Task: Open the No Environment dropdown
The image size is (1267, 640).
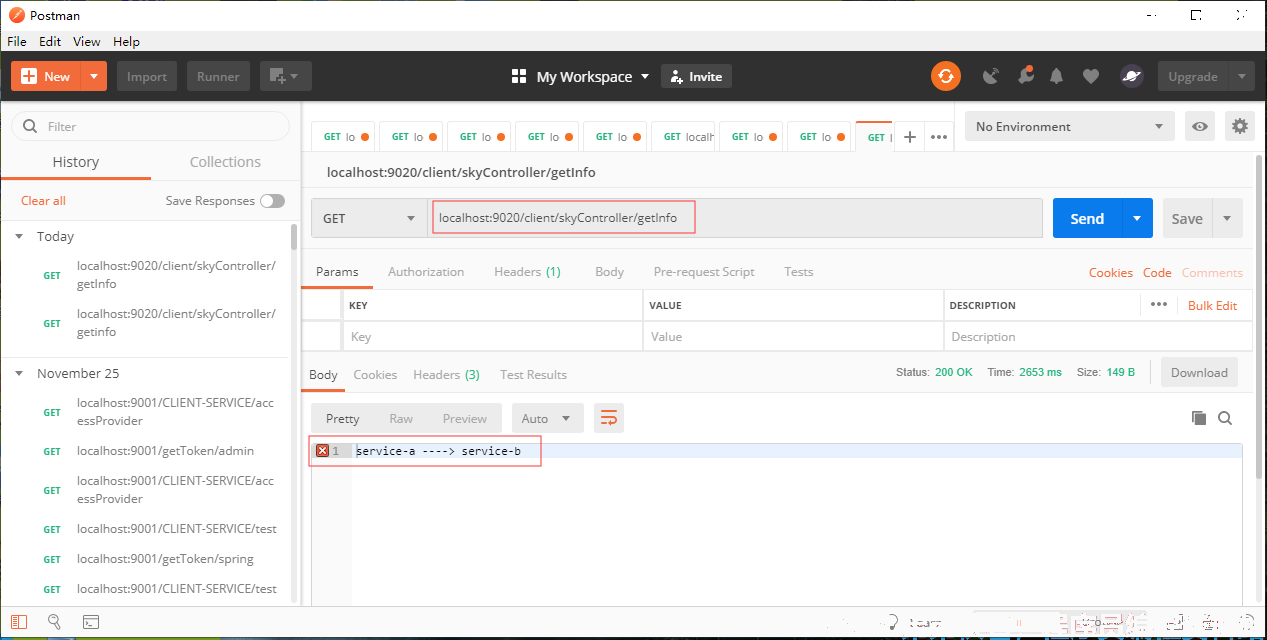Action: [1070, 126]
